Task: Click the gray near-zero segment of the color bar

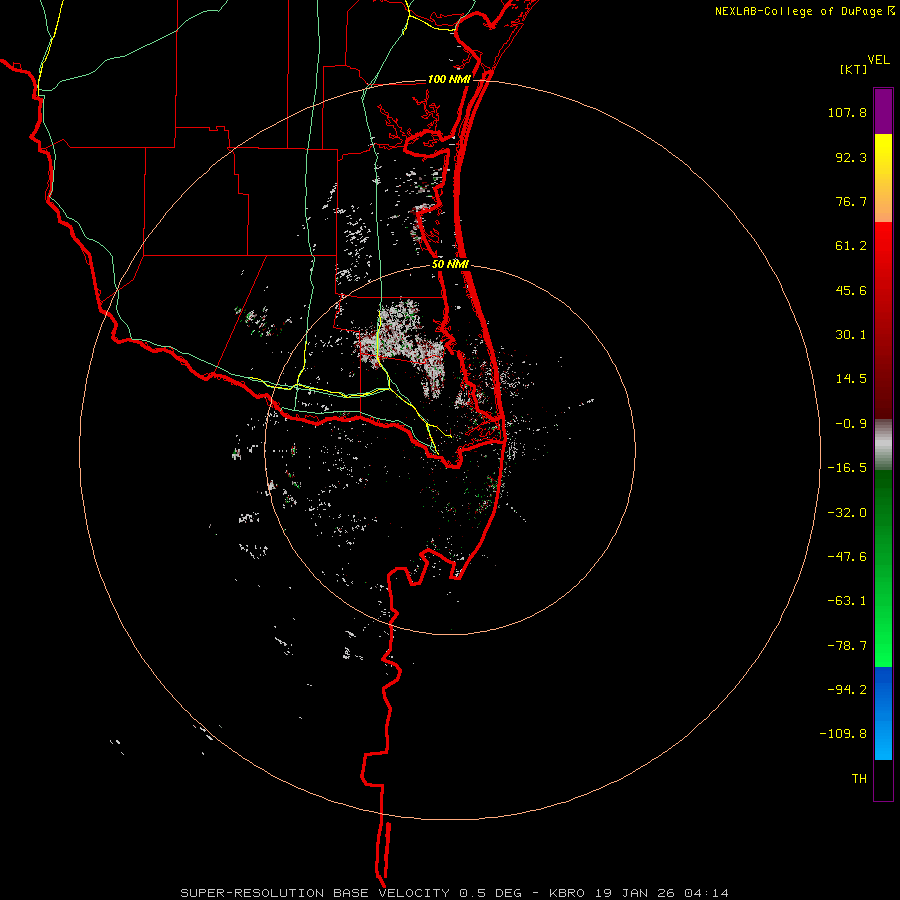Action: (883, 444)
